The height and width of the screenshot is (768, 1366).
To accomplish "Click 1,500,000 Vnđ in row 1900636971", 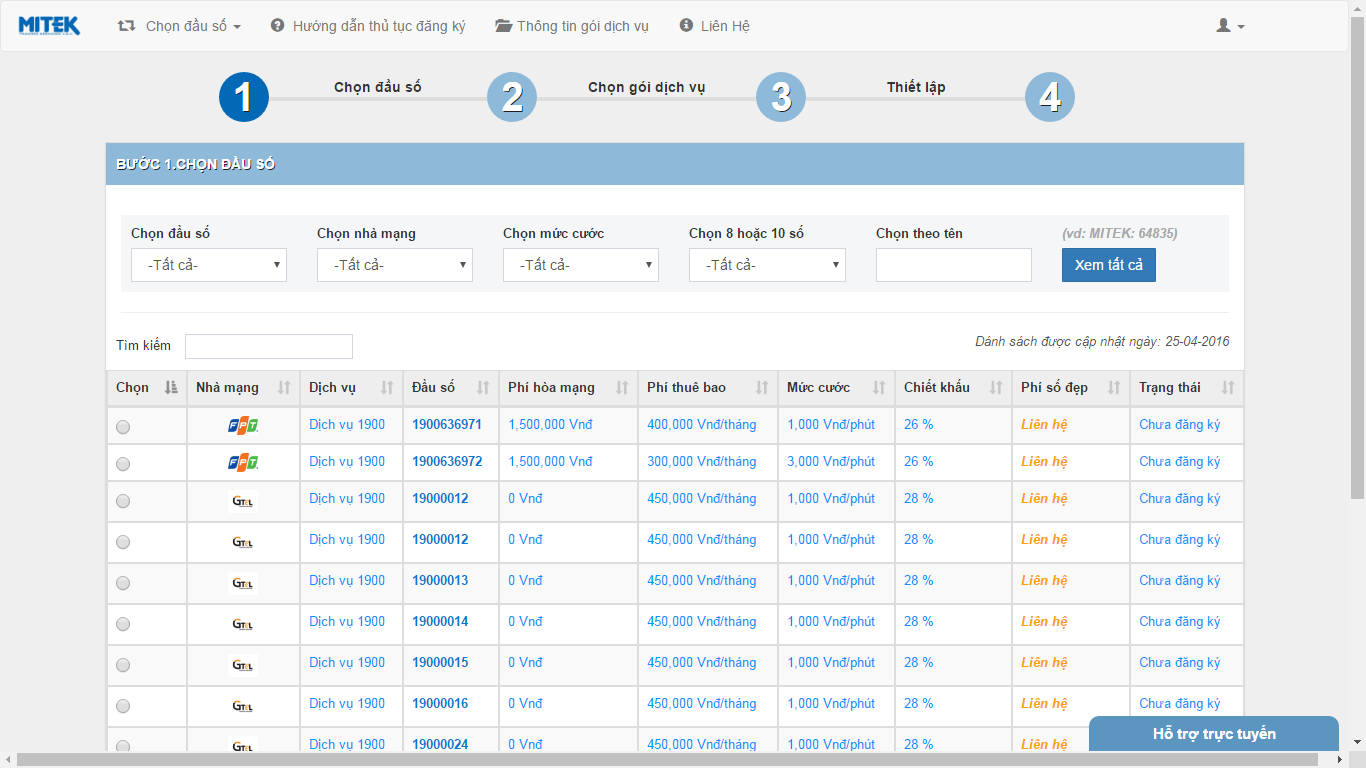I will coord(550,424).
